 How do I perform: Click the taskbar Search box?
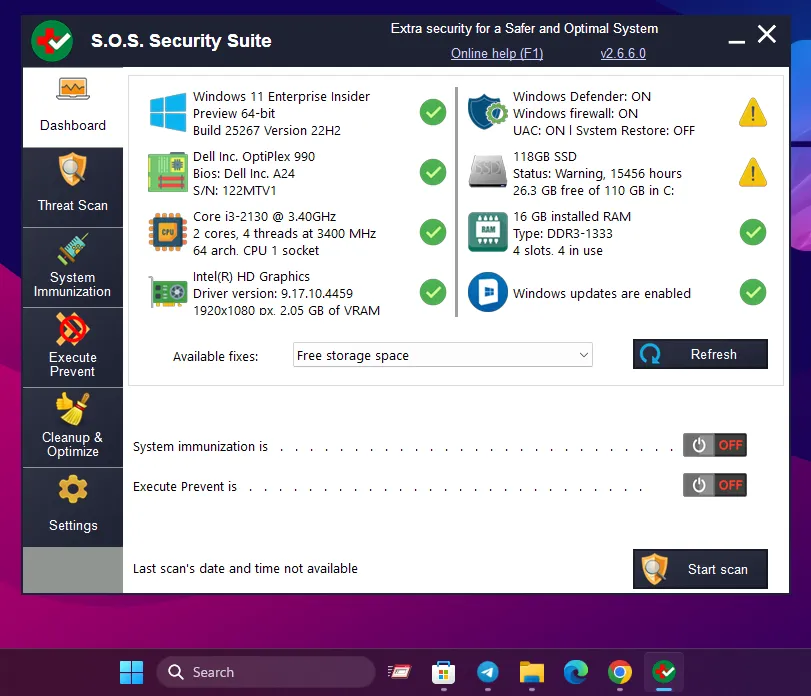coord(266,672)
